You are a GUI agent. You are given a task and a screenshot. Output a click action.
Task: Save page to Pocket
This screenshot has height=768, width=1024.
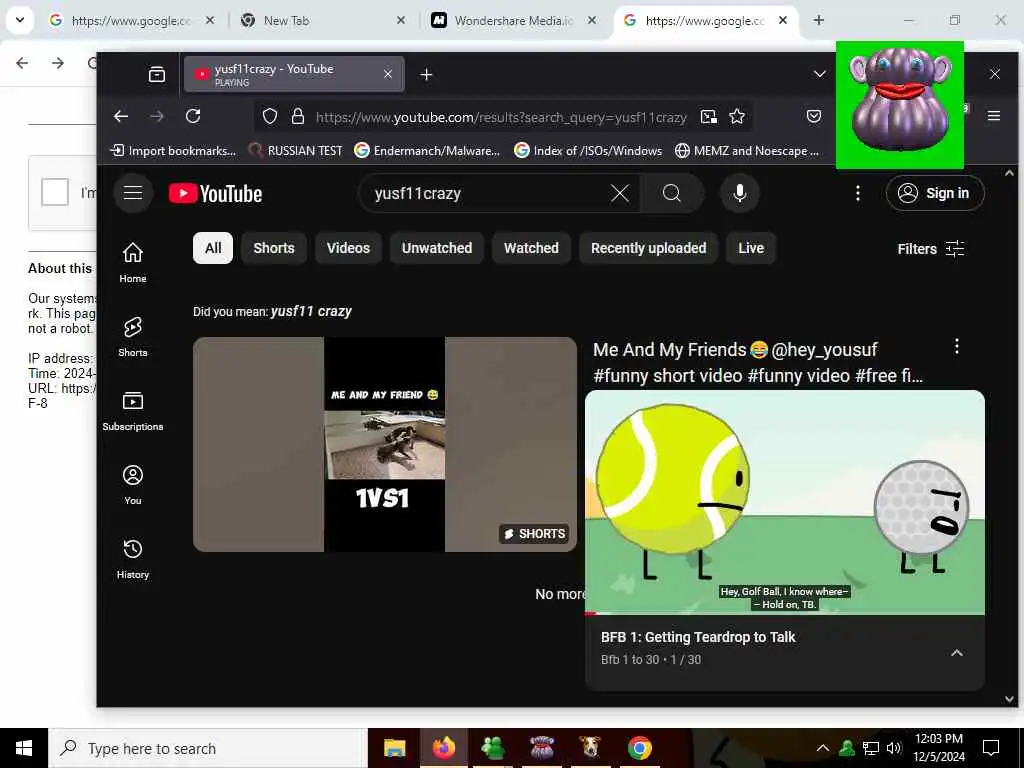814,116
